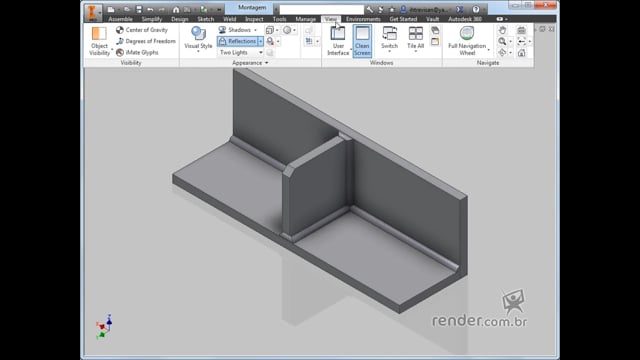
Task: Open the Sketch ribbon tab
Action: pyautogui.click(x=206, y=19)
